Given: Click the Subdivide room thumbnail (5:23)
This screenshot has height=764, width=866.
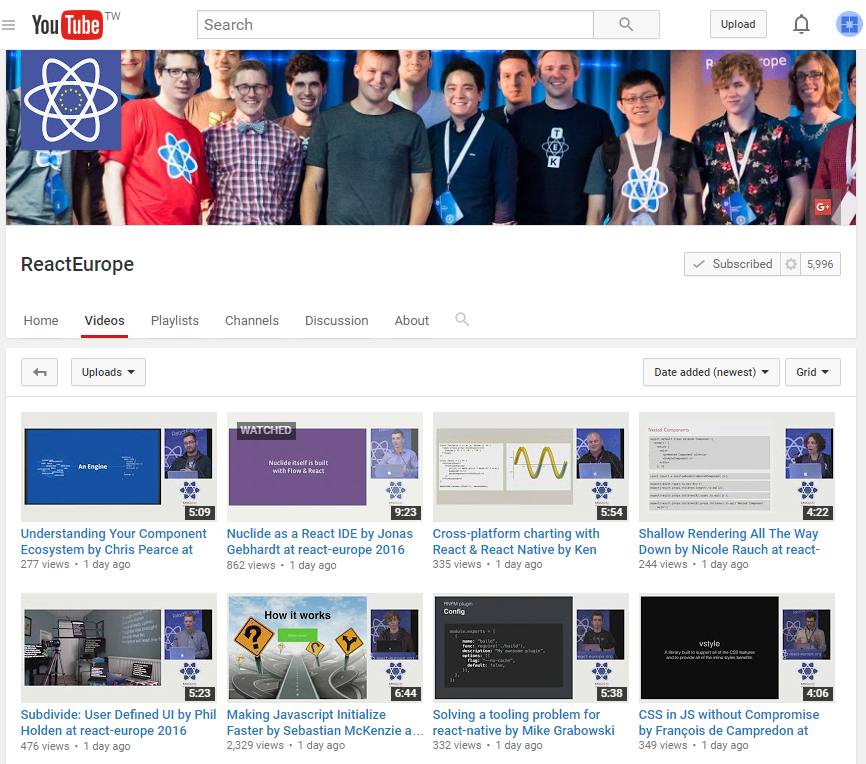Looking at the screenshot, I should (x=119, y=648).
